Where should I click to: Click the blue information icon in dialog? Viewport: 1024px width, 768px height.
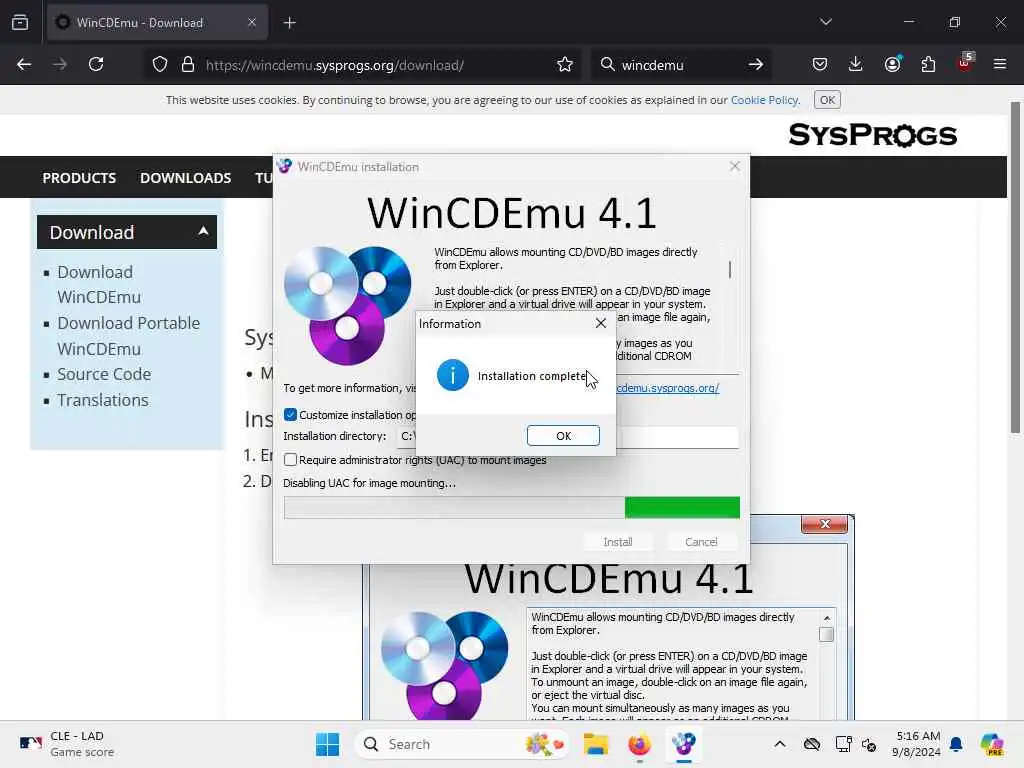(453, 376)
